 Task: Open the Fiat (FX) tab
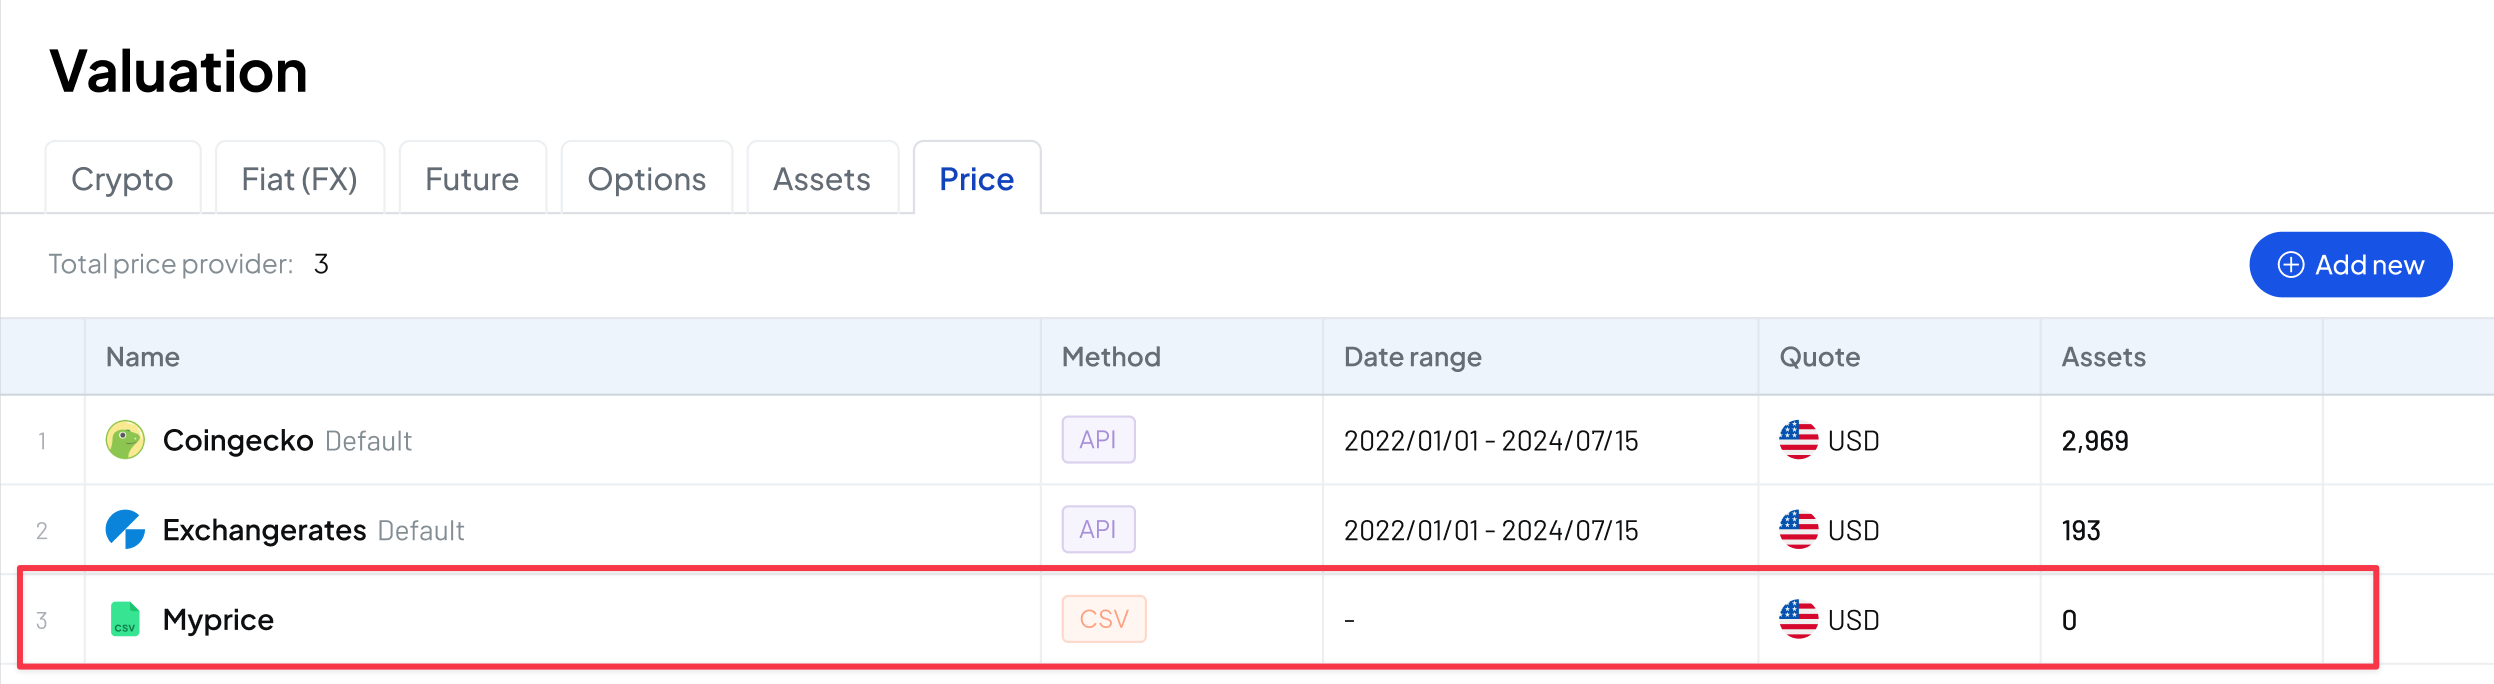299,179
